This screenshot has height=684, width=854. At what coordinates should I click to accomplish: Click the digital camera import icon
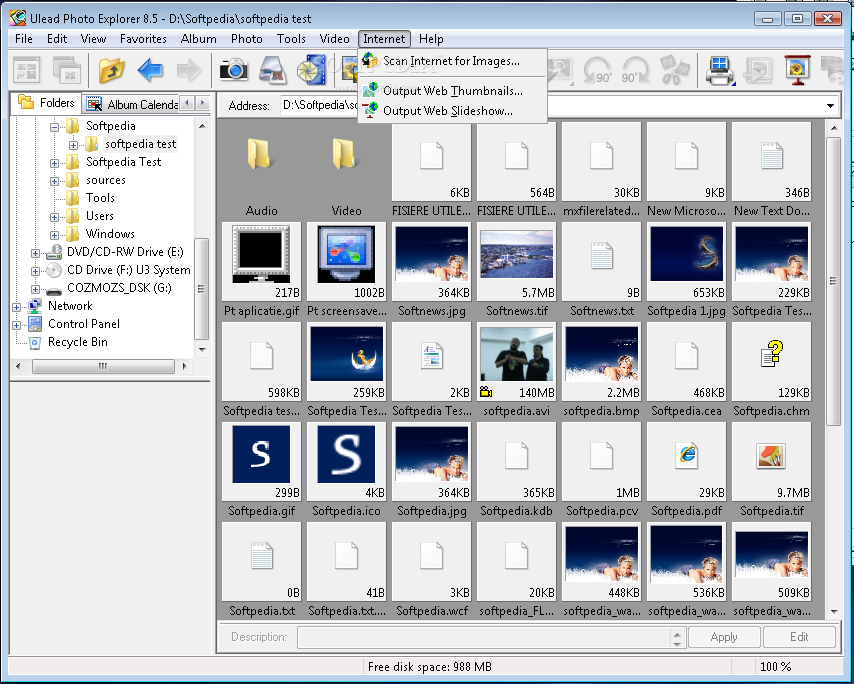point(234,70)
